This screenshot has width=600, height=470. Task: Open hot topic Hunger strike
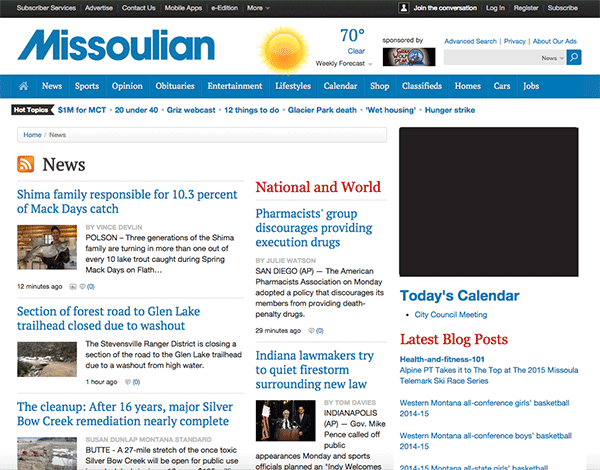[x=450, y=110]
